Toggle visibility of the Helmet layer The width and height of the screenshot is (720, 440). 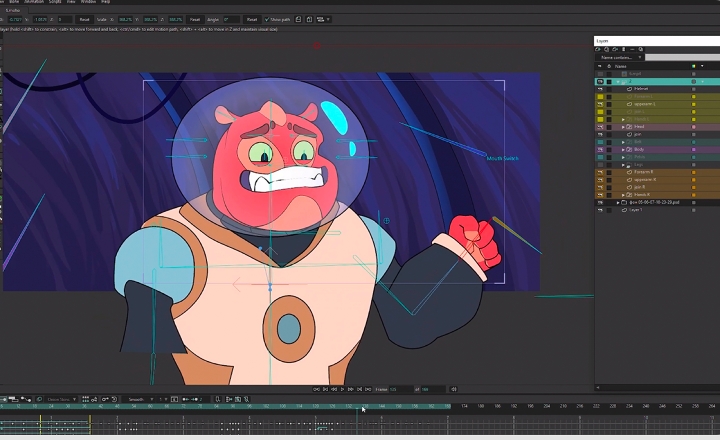click(x=600, y=89)
